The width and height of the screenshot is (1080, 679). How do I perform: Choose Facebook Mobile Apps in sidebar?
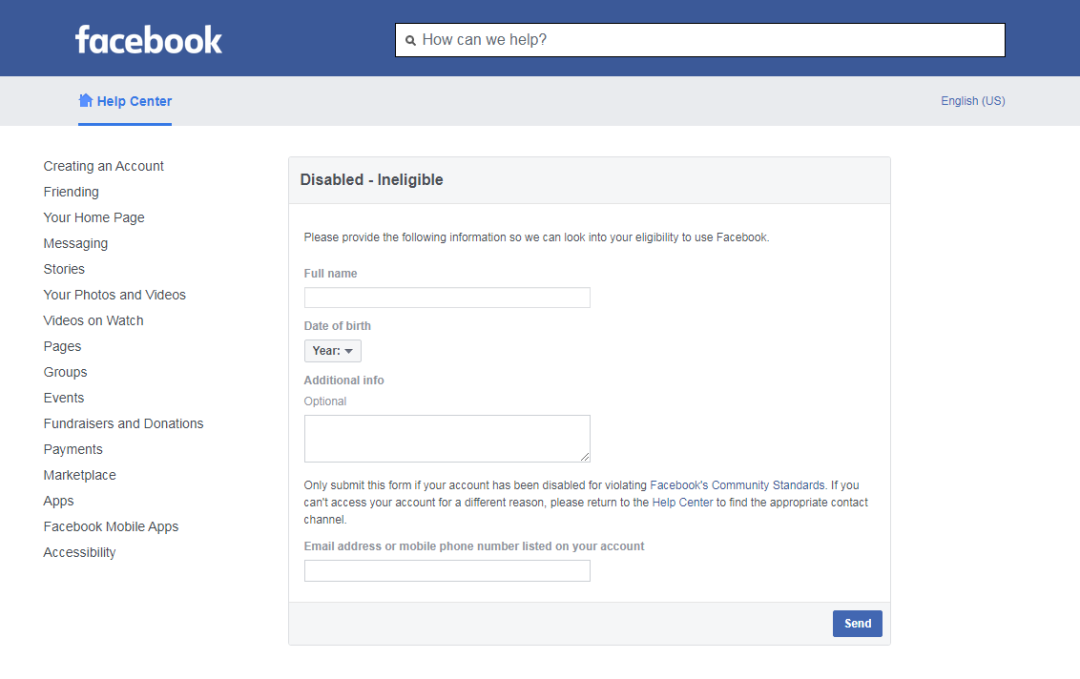pyautogui.click(x=110, y=527)
